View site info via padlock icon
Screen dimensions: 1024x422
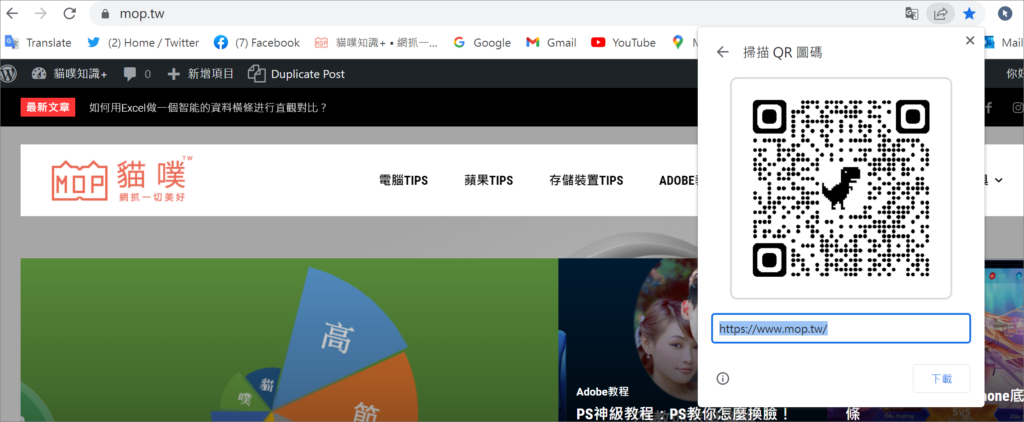coord(103,14)
